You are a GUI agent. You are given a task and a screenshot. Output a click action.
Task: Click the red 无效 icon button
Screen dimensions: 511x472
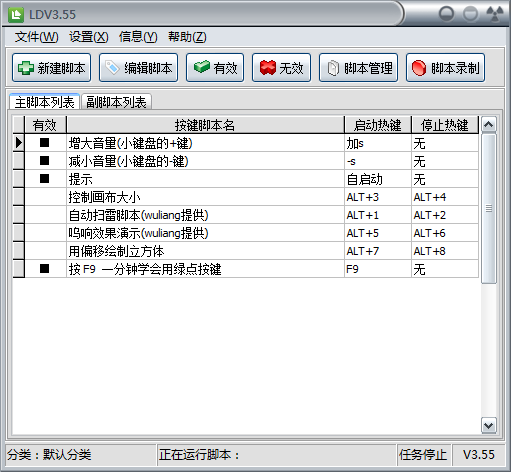point(268,68)
